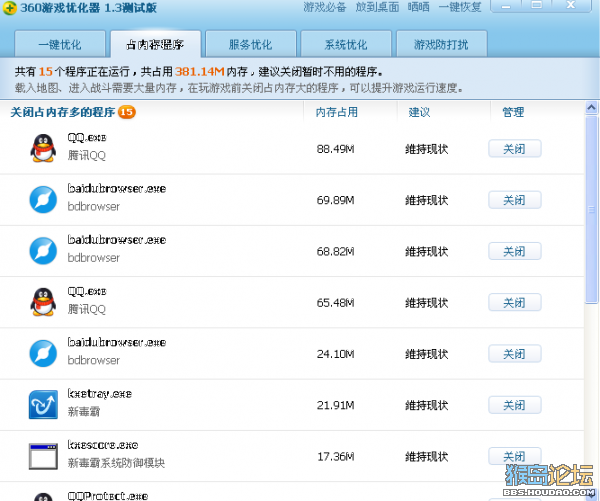Maximize the 360 optimizer window
Screen dimensions: 600x501
537,5
